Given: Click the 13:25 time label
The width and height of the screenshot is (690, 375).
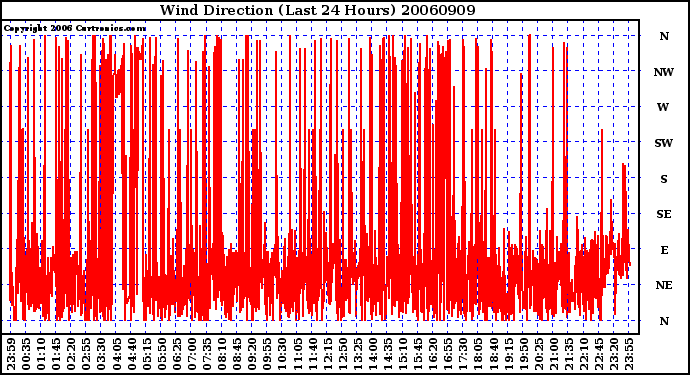Looking at the screenshot, I should 358,354.
